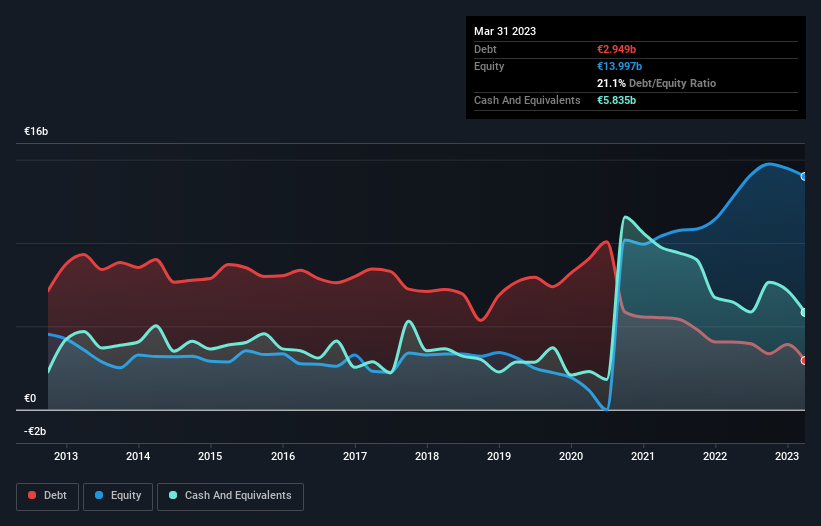Click the 2019 x-axis label

(x=499, y=456)
